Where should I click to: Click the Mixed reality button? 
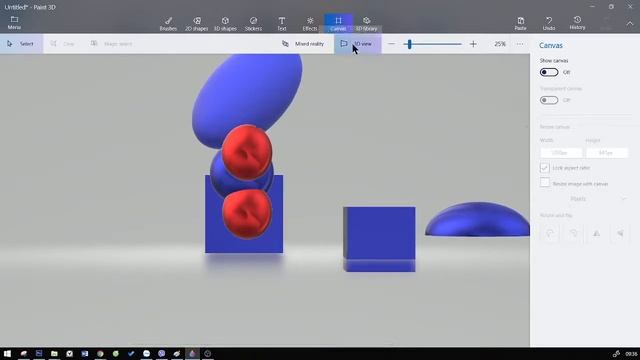303,44
